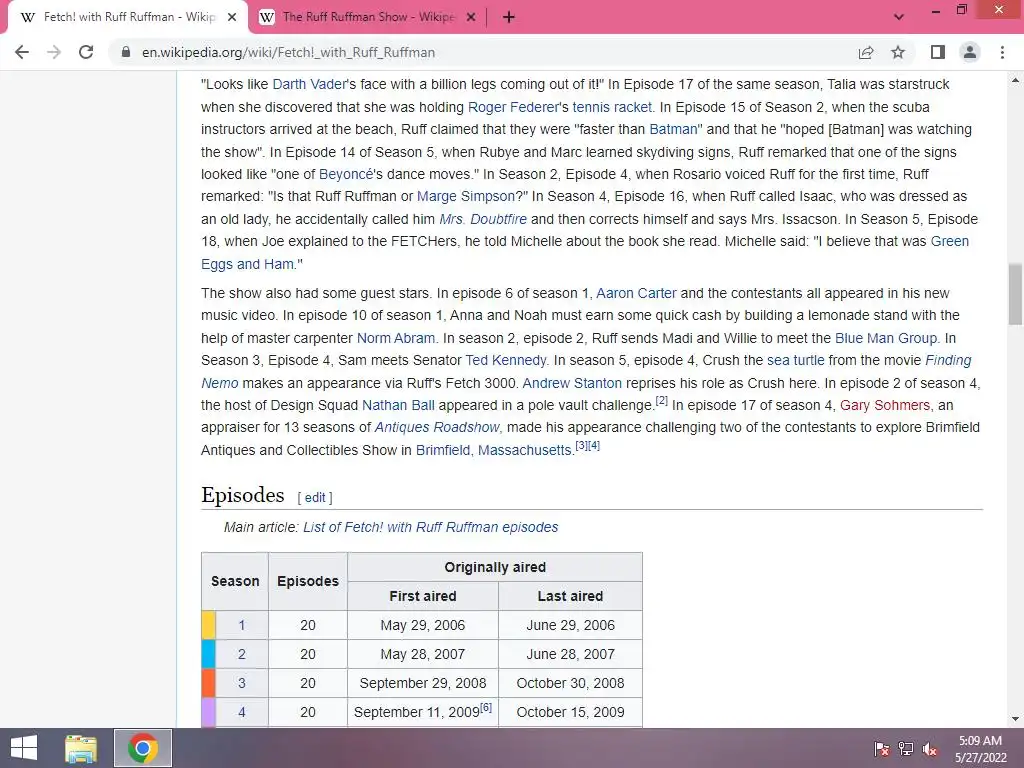The width and height of the screenshot is (1024, 768).
Task: Open the Chrome profile avatar
Action: coord(970,52)
